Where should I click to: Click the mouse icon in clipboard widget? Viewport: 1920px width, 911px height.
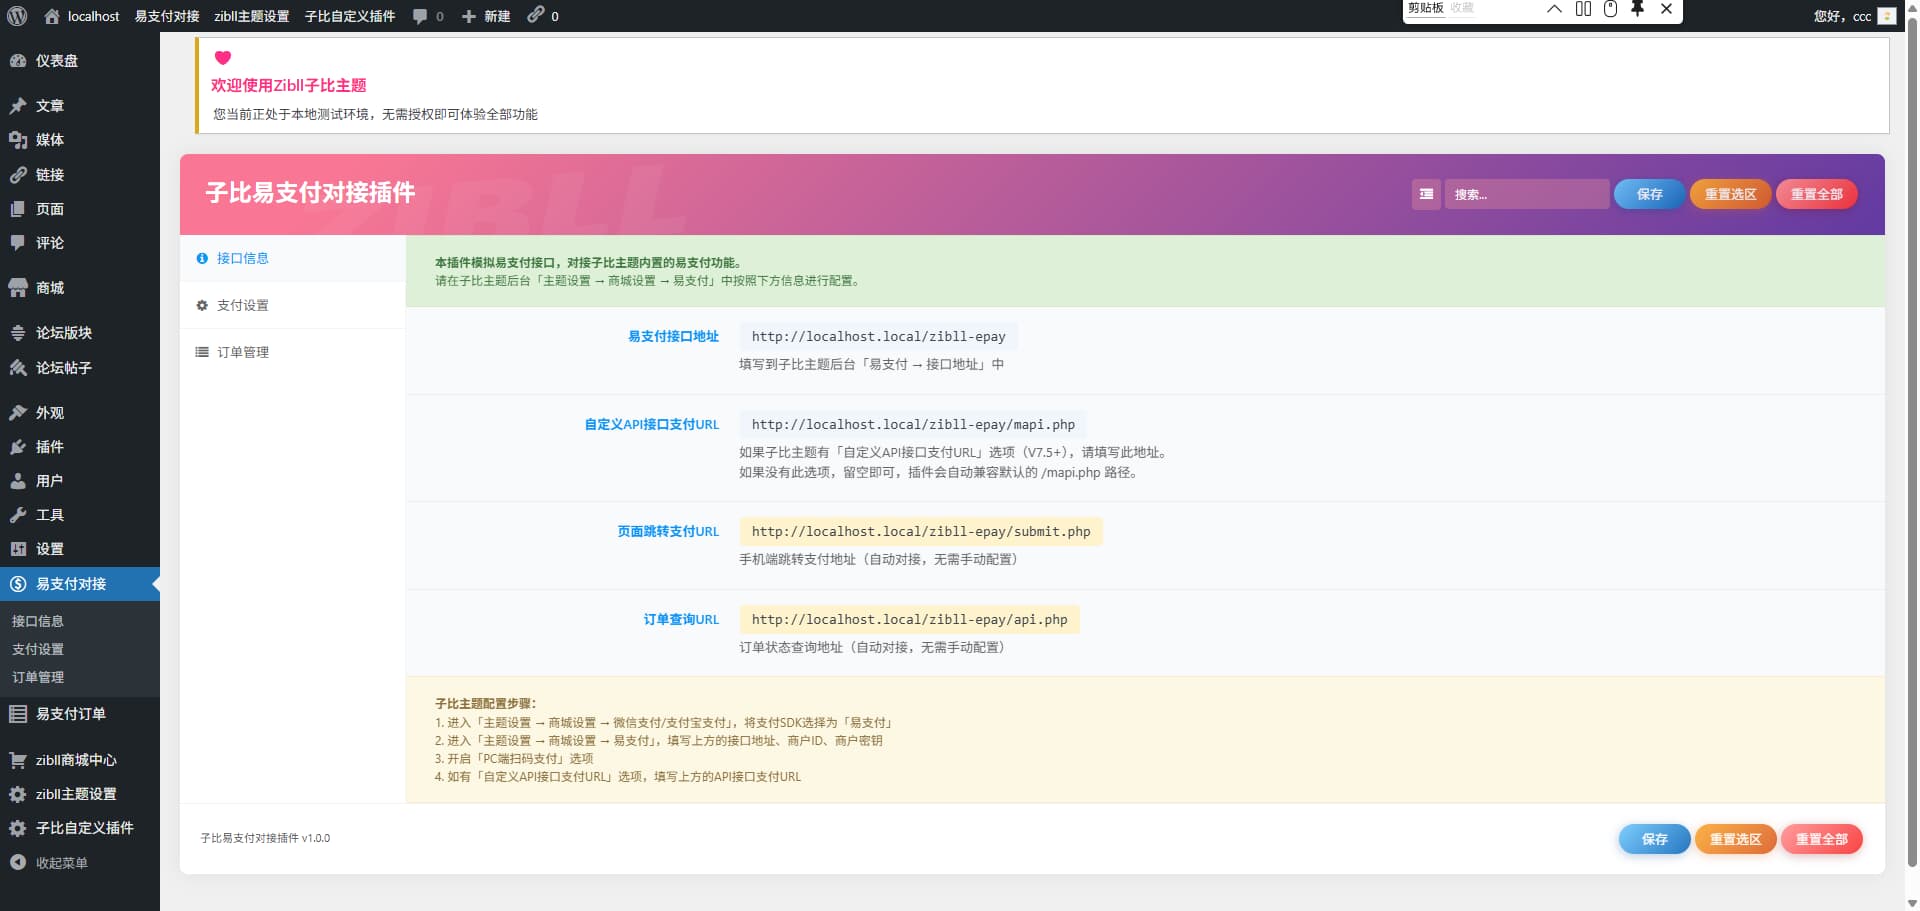(x=1610, y=9)
